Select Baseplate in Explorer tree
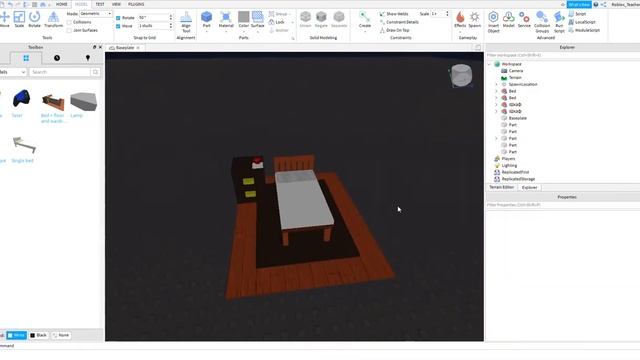Viewport: 640px width, 360px height. (x=518, y=118)
